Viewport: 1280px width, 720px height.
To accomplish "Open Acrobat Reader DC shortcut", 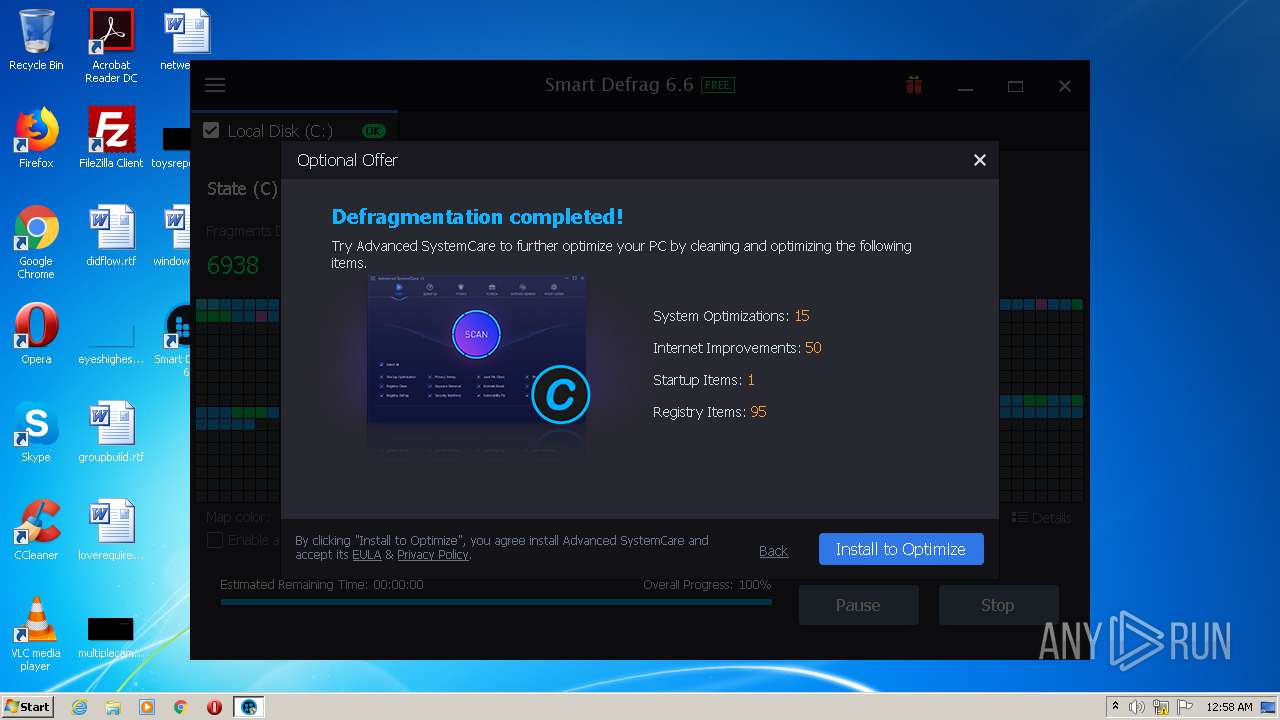I will [111, 46].
